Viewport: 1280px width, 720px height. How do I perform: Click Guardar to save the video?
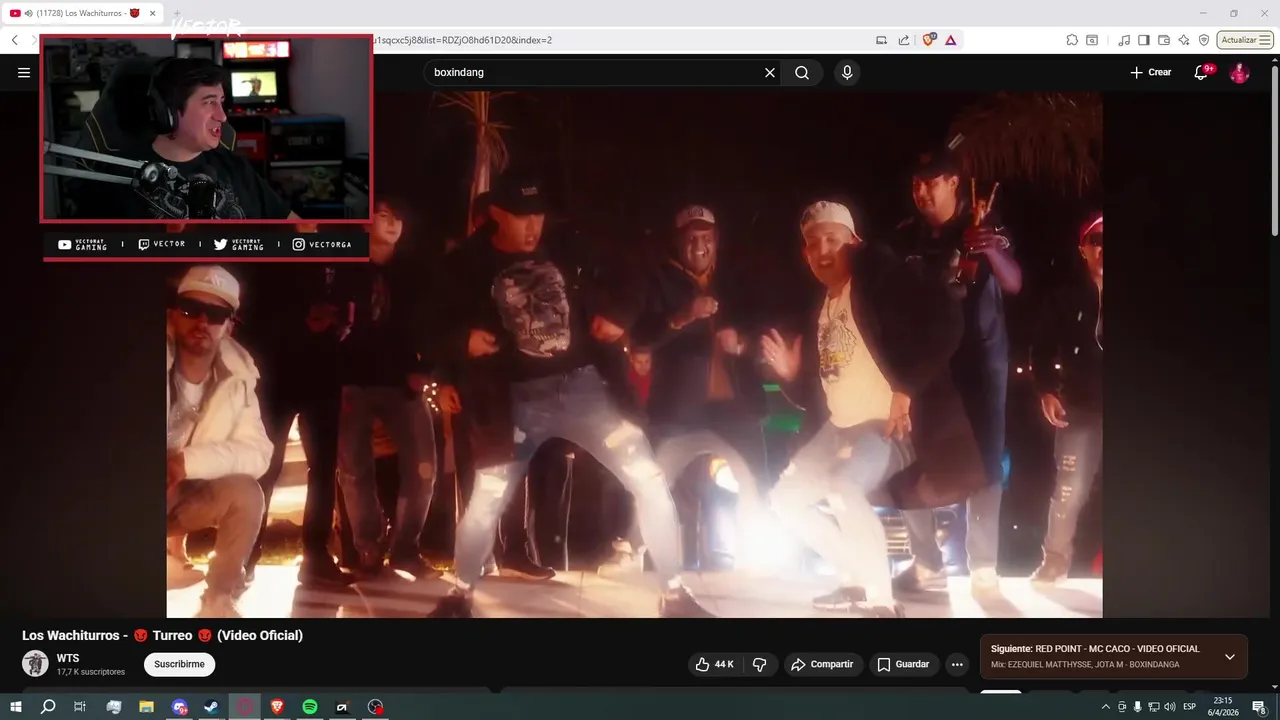pos(904,664)
